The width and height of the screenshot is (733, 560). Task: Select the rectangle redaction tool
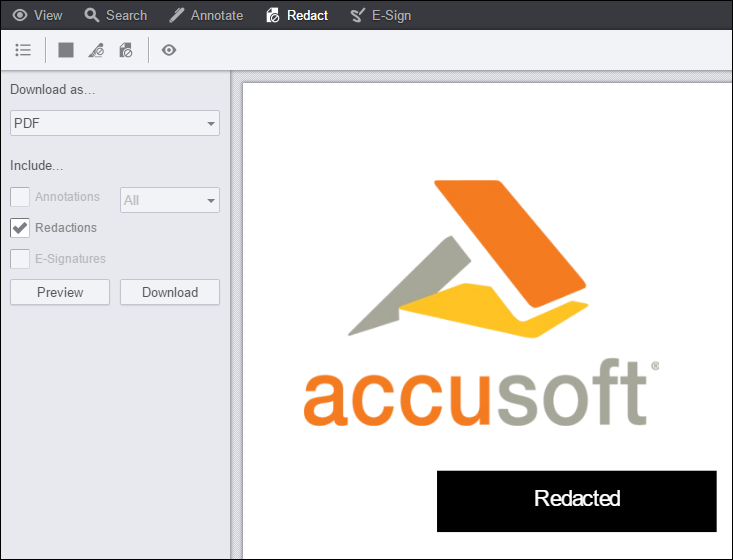66,50
